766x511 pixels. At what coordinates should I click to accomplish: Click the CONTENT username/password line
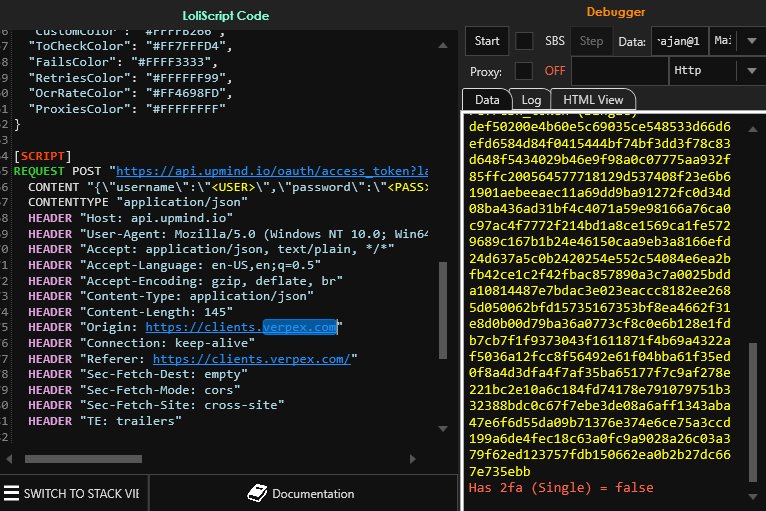click(x=228, y=187)
